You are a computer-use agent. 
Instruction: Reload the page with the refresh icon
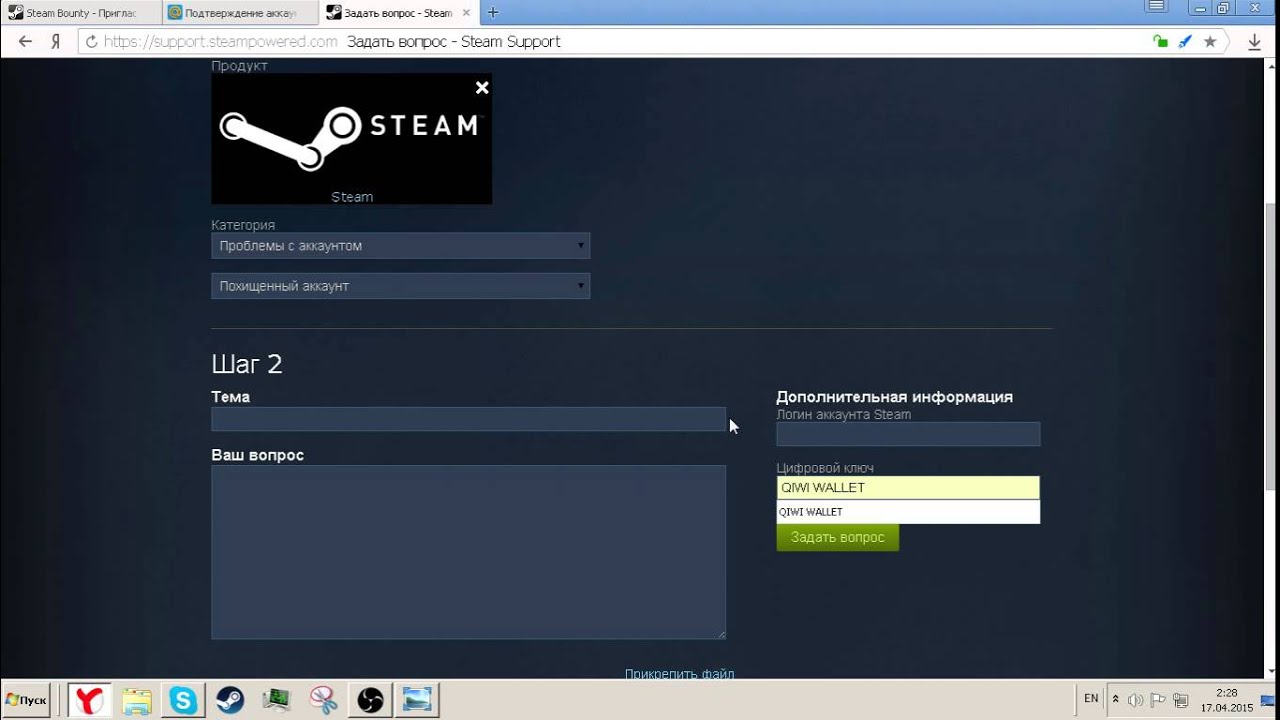click(x=92, y=42)
